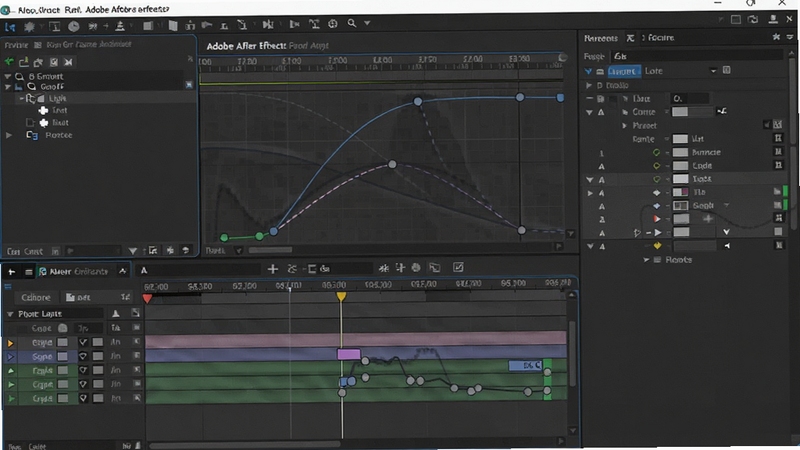800x450 pixels.
Task: Switch to the 'Focure' tab
Action: point(661,38)
